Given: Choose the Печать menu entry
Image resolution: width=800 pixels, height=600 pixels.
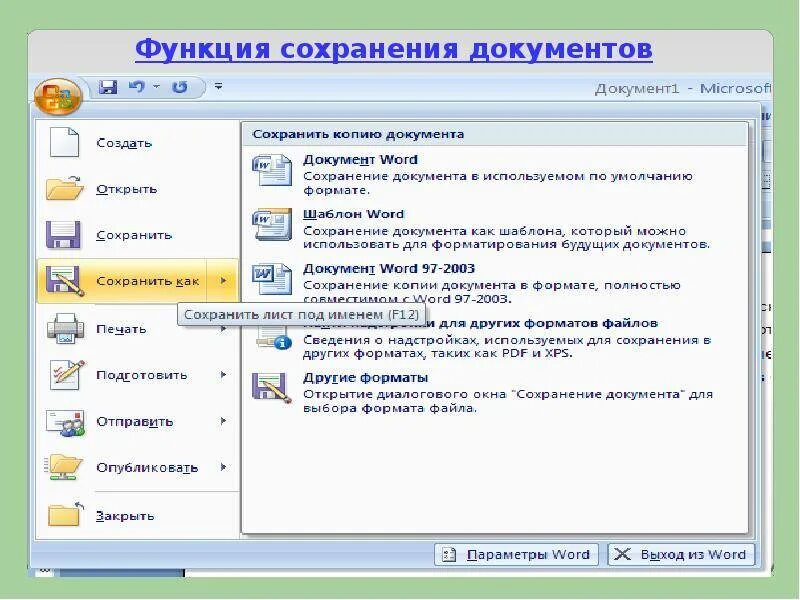Looking at the screenshot, I should (x=138, y=329).
